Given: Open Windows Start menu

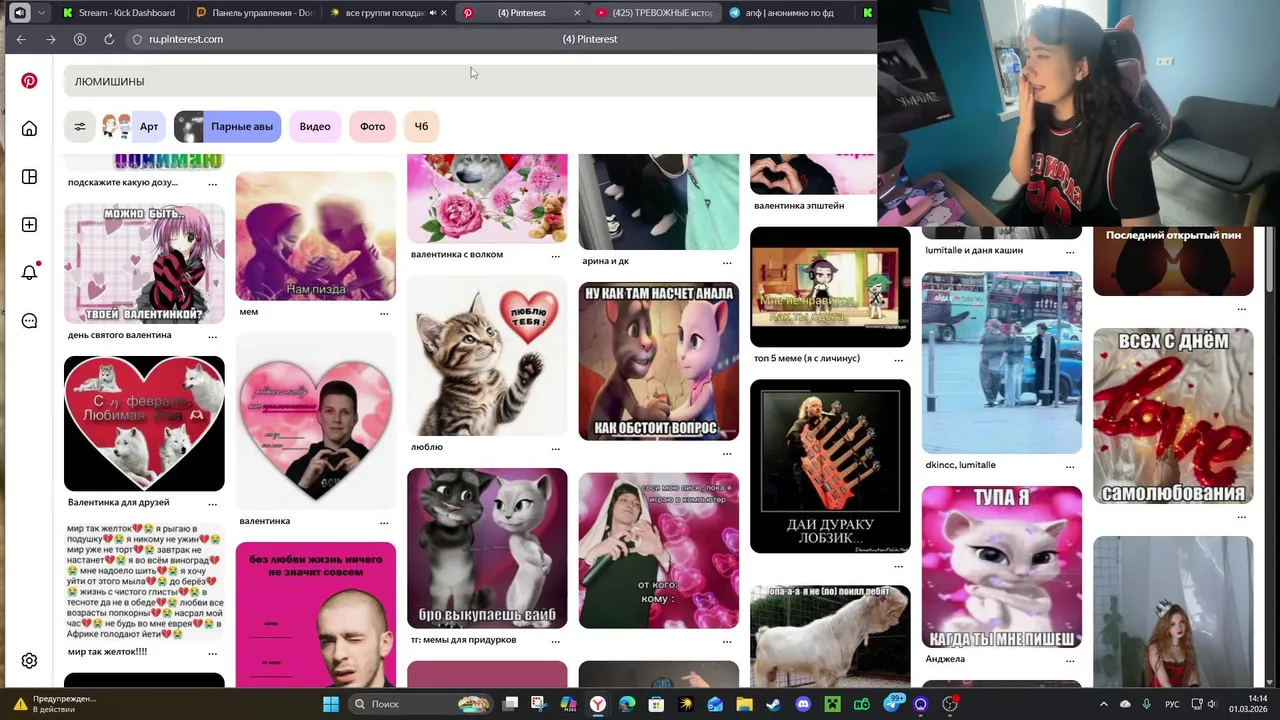Looking at the screenshot, I should click(x=331, y=704).
